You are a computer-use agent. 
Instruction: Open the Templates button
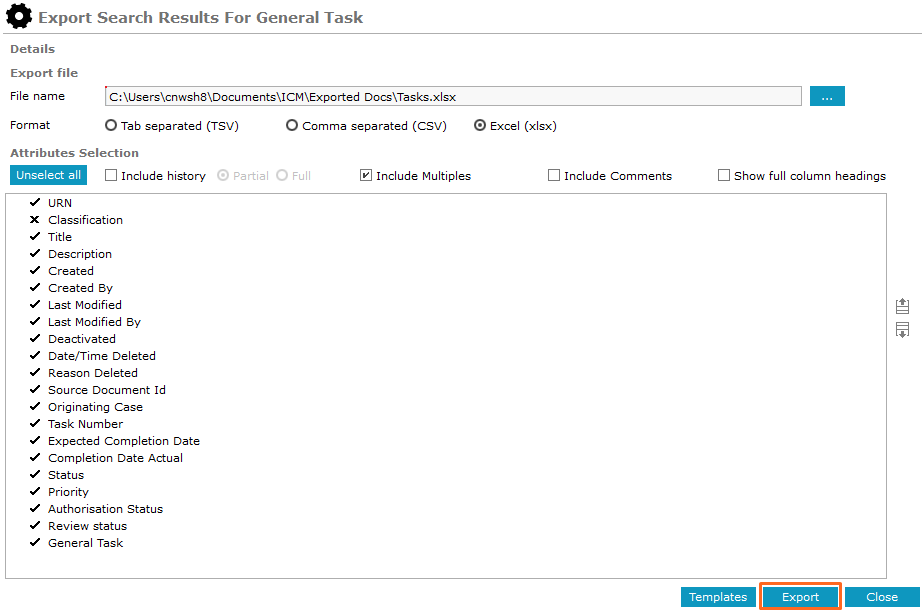(x=718, y=597)
